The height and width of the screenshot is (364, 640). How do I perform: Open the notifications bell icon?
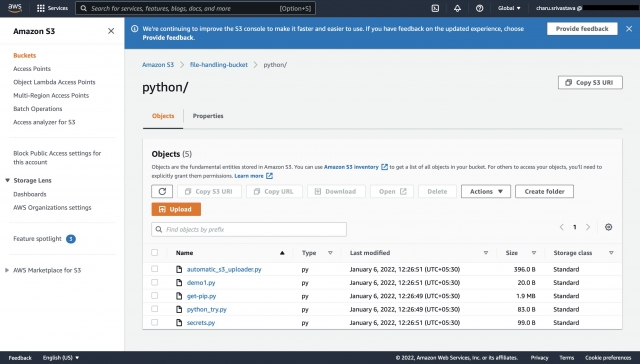pos(457,8)
